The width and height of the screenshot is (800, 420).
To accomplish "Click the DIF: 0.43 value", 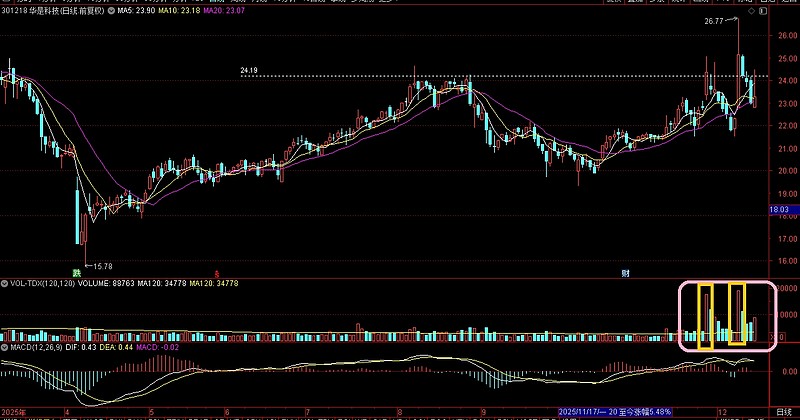I will click(81, 348).
